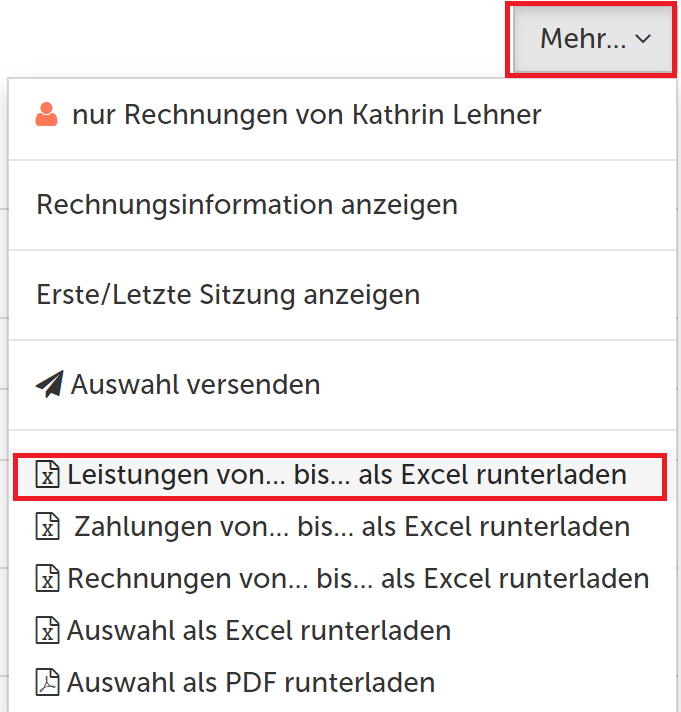Image resolution: width=681 pixels, height=712 pixels.
Task: Click Excel icon beside Rechnungen von entry
Action: 48,579
